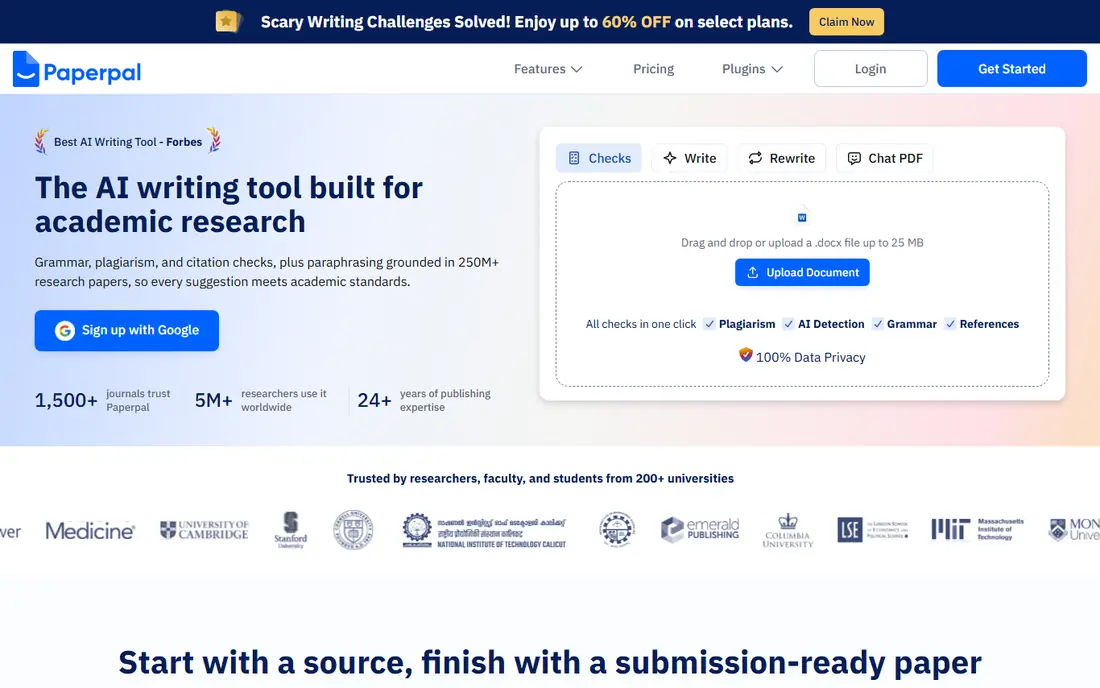Click the LSE logo
The height and width of the screenshot is (688, 1100).
tap(872, 530)
